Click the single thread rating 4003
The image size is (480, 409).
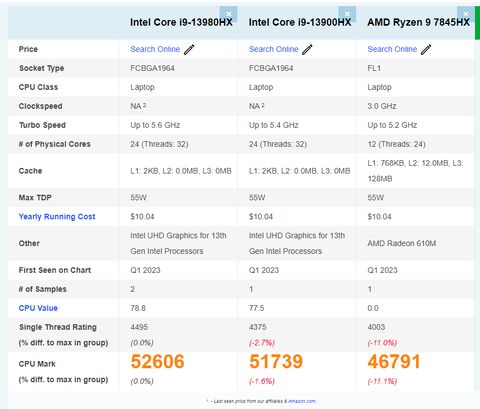point(376,327)
